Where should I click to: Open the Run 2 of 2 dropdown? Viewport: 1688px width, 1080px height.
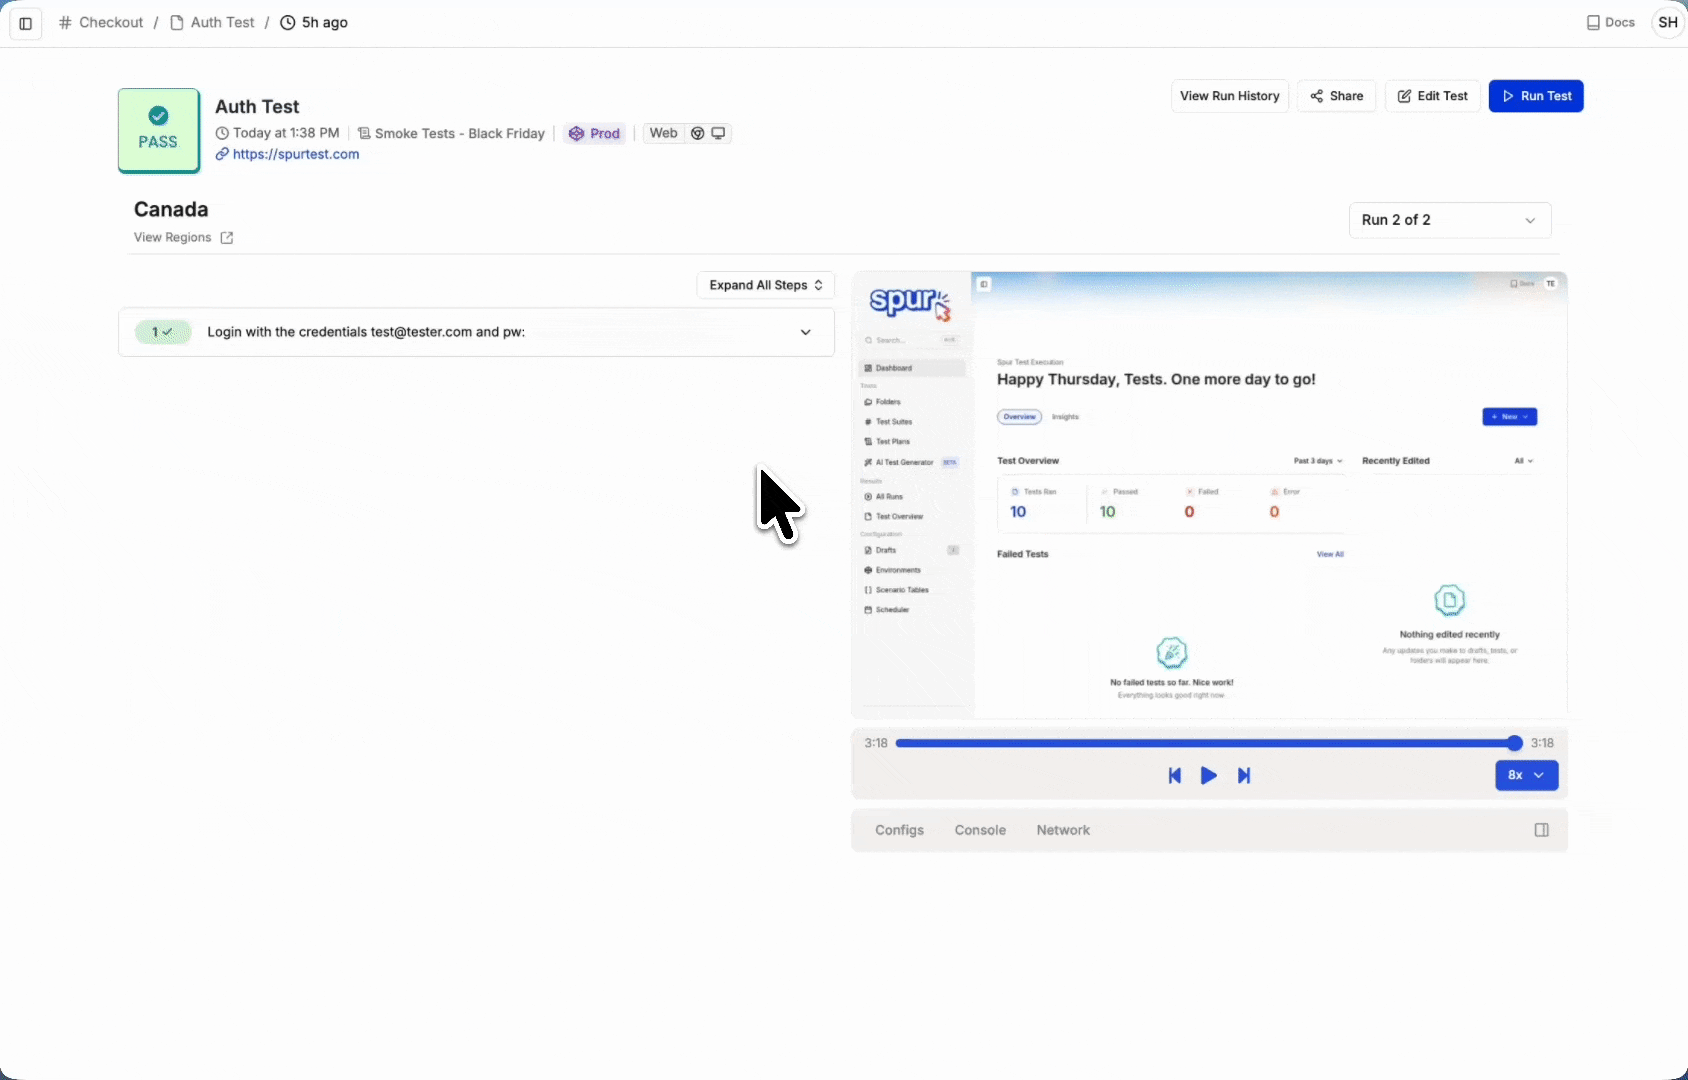tap(1450, 220)
